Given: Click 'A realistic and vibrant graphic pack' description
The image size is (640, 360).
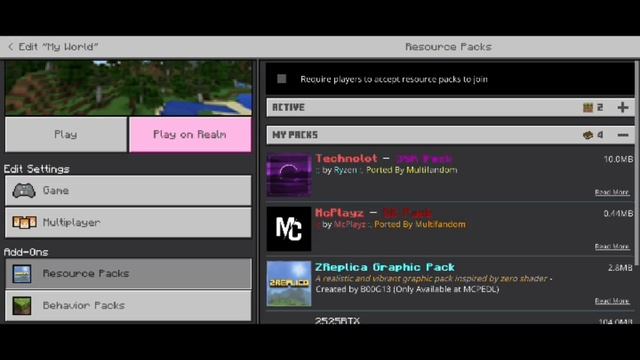Looking at the screenshot, I should coord(433,278).
